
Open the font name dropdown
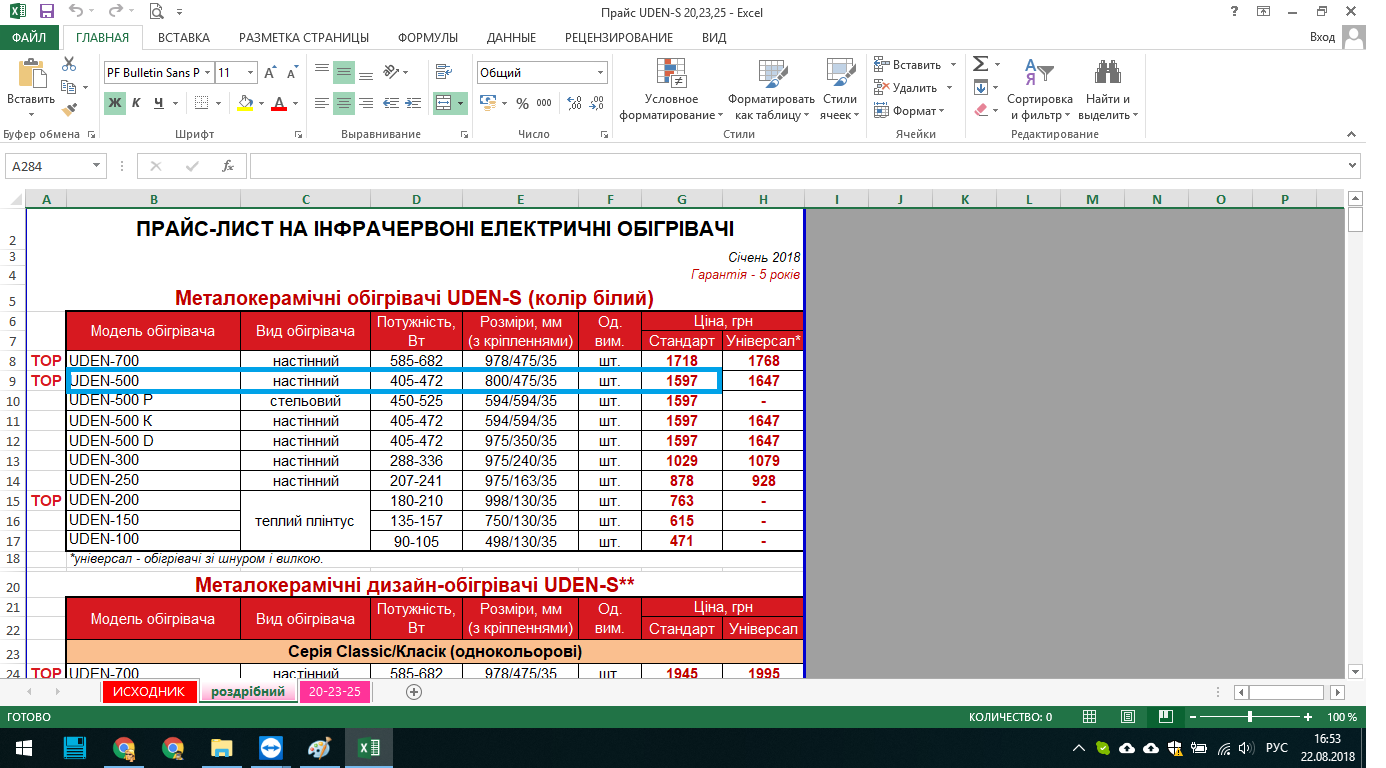[206, 73]
